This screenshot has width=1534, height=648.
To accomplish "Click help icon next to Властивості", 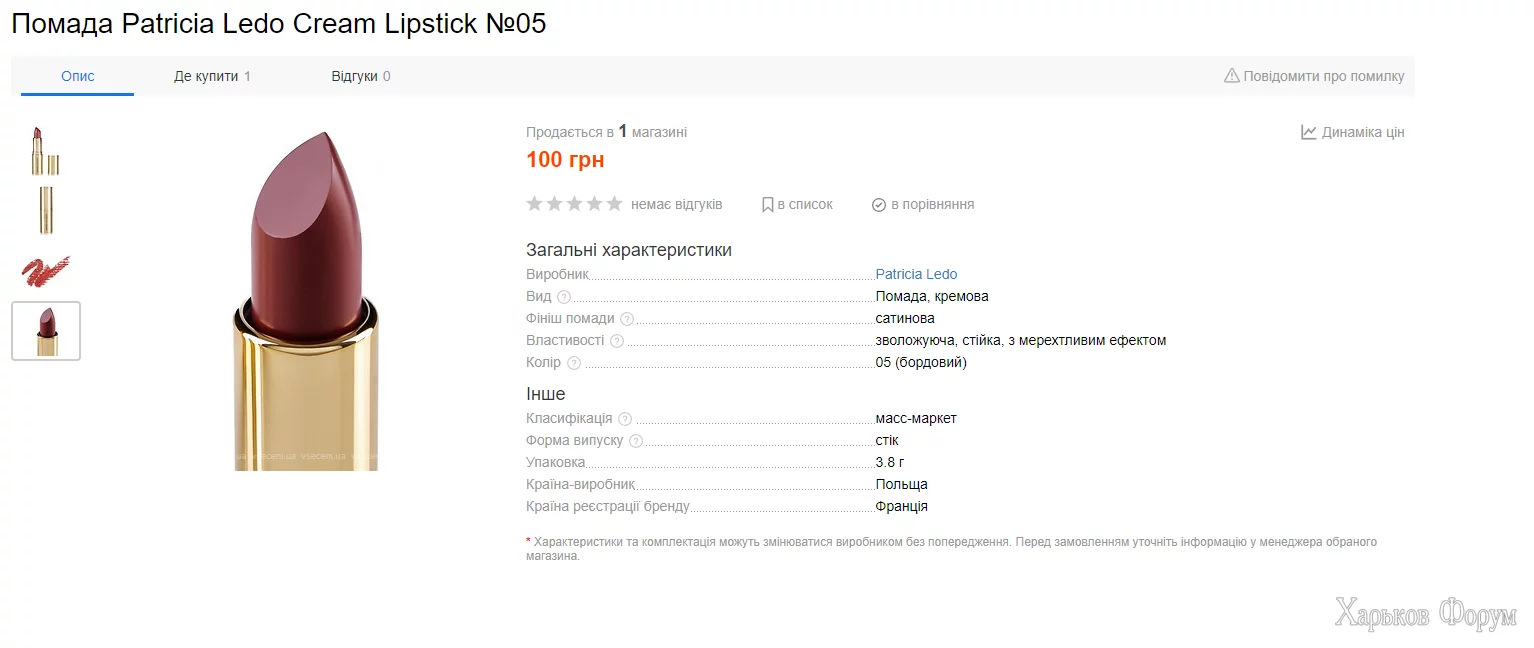I will (617, 341).
